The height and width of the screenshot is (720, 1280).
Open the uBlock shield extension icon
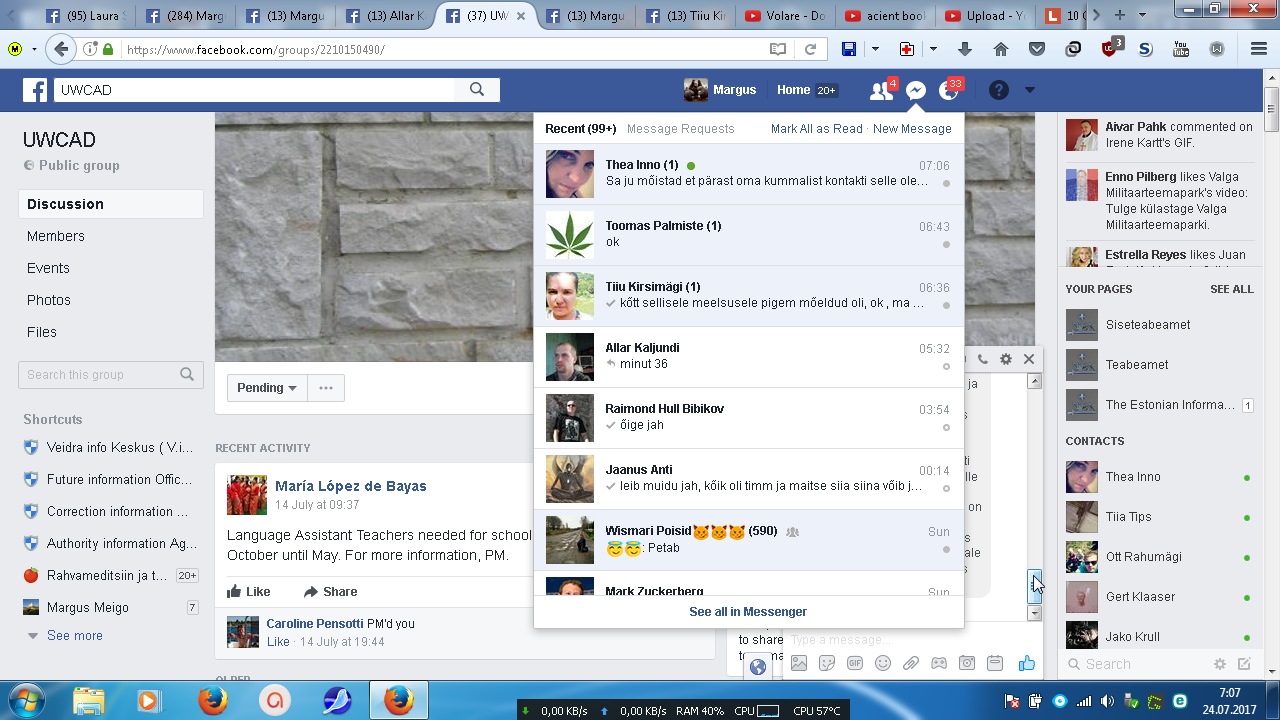click(1110, 48)
